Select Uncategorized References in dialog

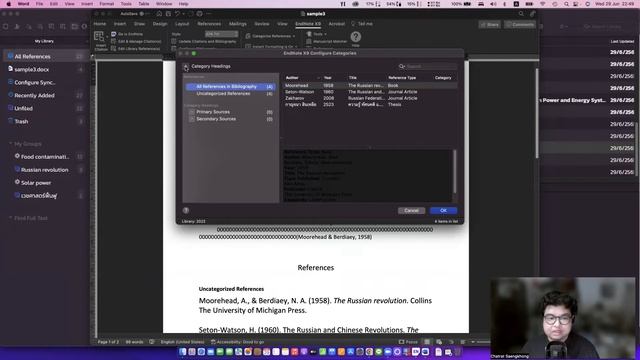[x=231, y=93]
